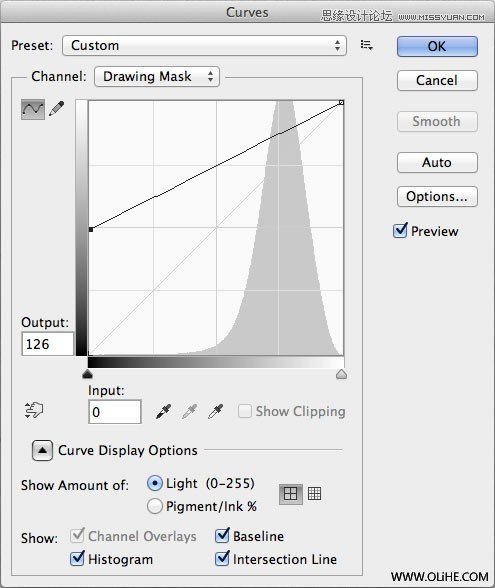Select the curve point edit tool
The height and width of the screenshot is (588, 495).
(33, 110)
